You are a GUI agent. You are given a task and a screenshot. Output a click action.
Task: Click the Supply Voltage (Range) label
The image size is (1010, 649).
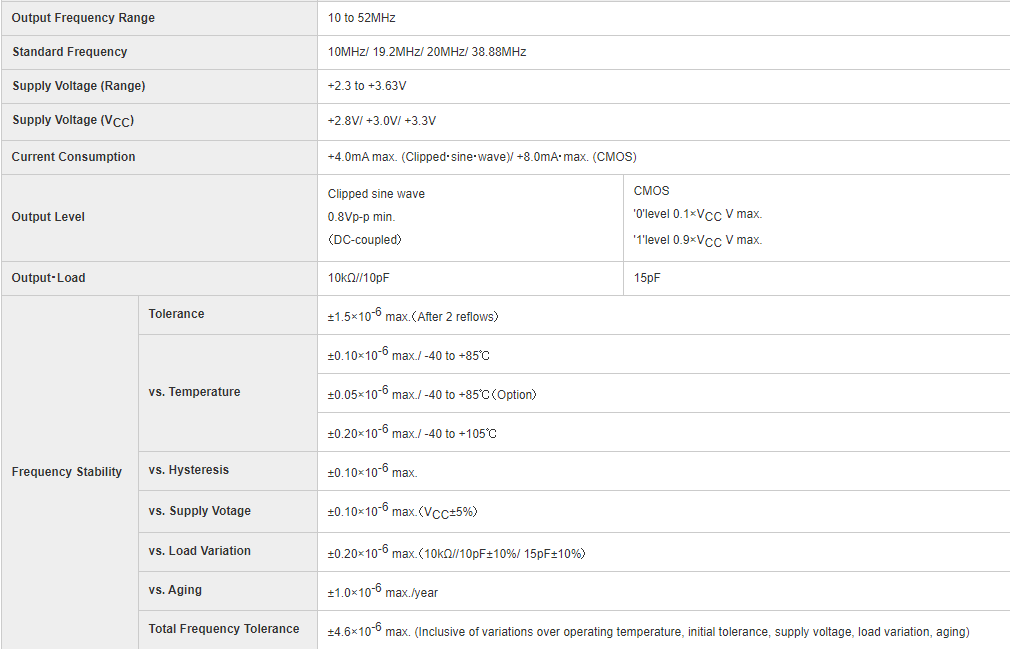[79, 86]
